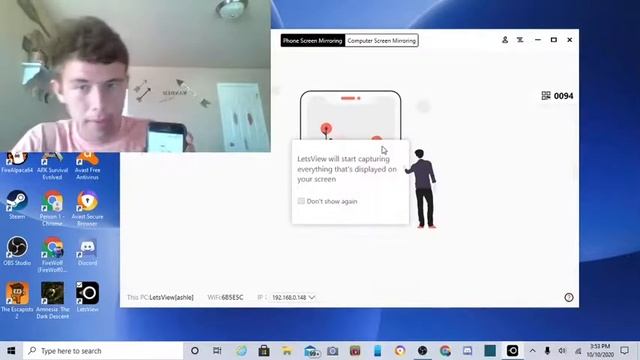Click the Wi-Fi name 685ESC text
This screenshot has width=640, height=360.
click(232, 297)
